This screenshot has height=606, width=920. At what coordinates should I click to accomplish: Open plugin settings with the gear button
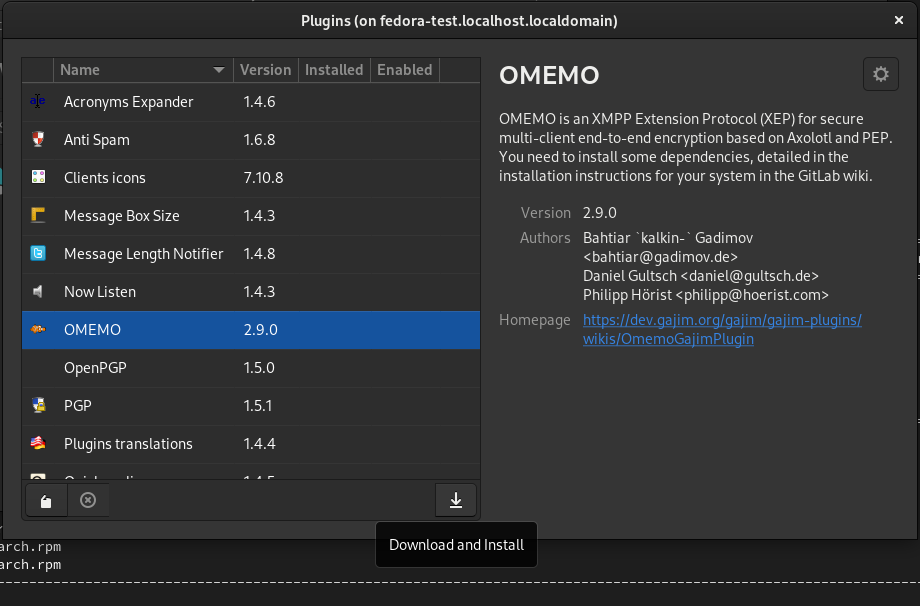click(x=880, y=74)
